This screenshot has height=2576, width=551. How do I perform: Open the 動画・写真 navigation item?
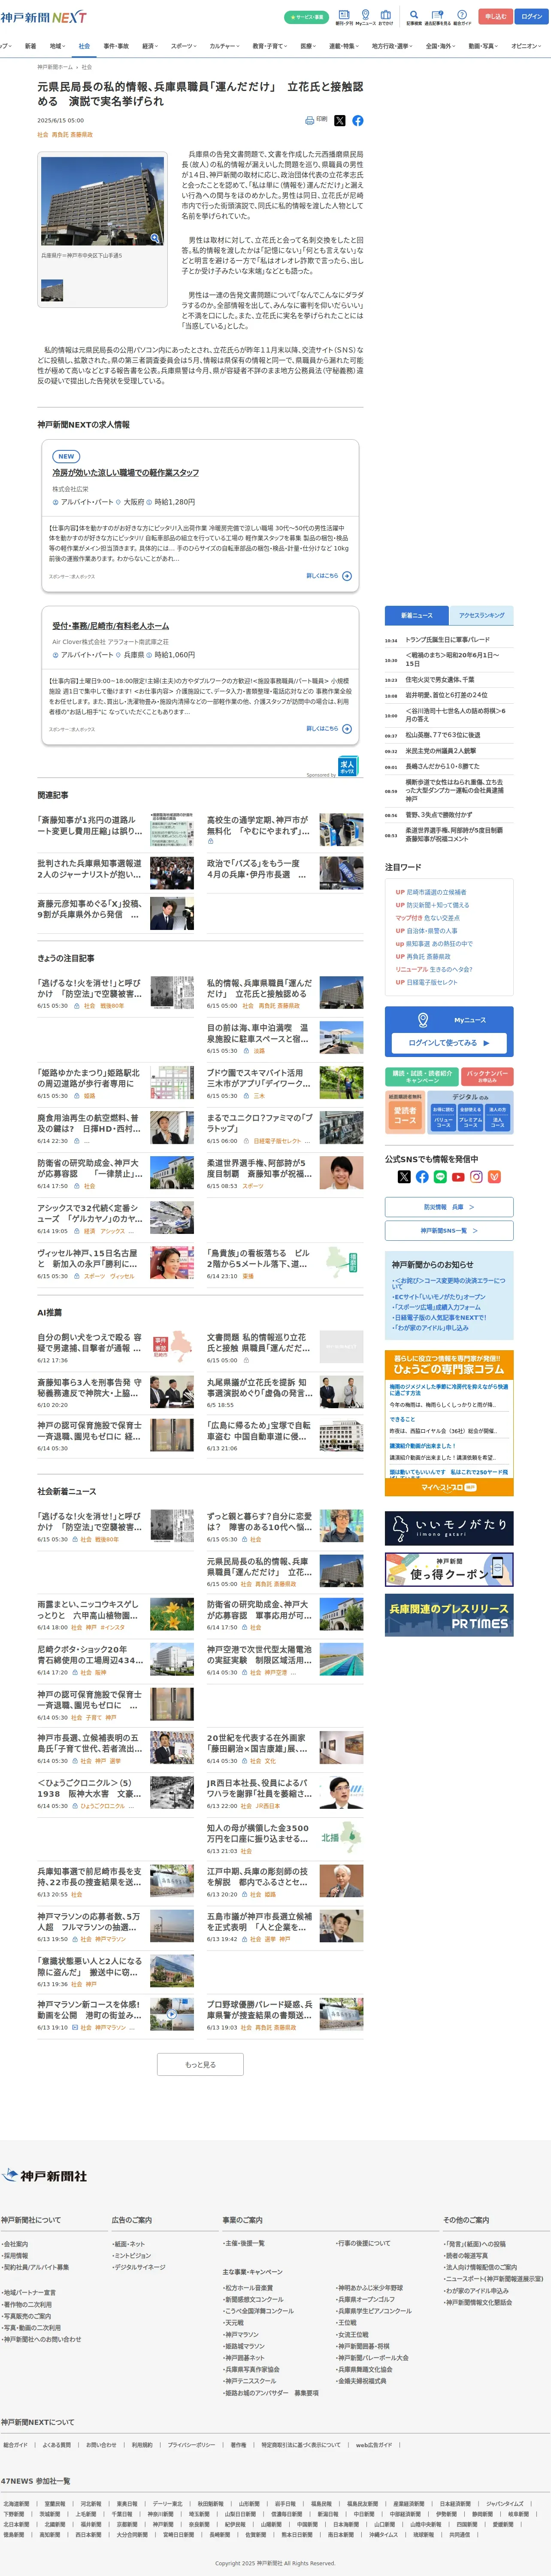pos(483,46)
